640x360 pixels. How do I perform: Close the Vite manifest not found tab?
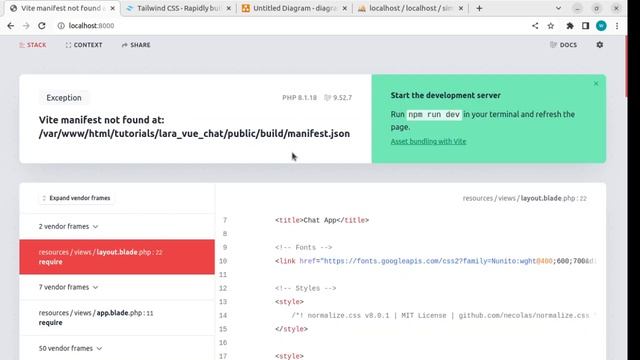tap(113, 8)
